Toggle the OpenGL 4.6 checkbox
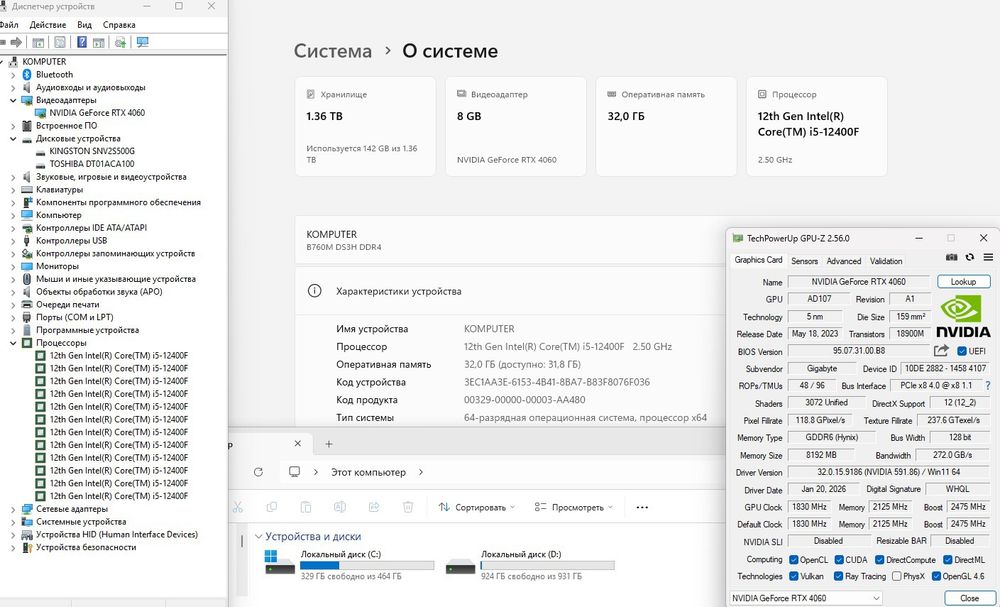The width and height of the screenshot is (1000, 607). [936, 576]
